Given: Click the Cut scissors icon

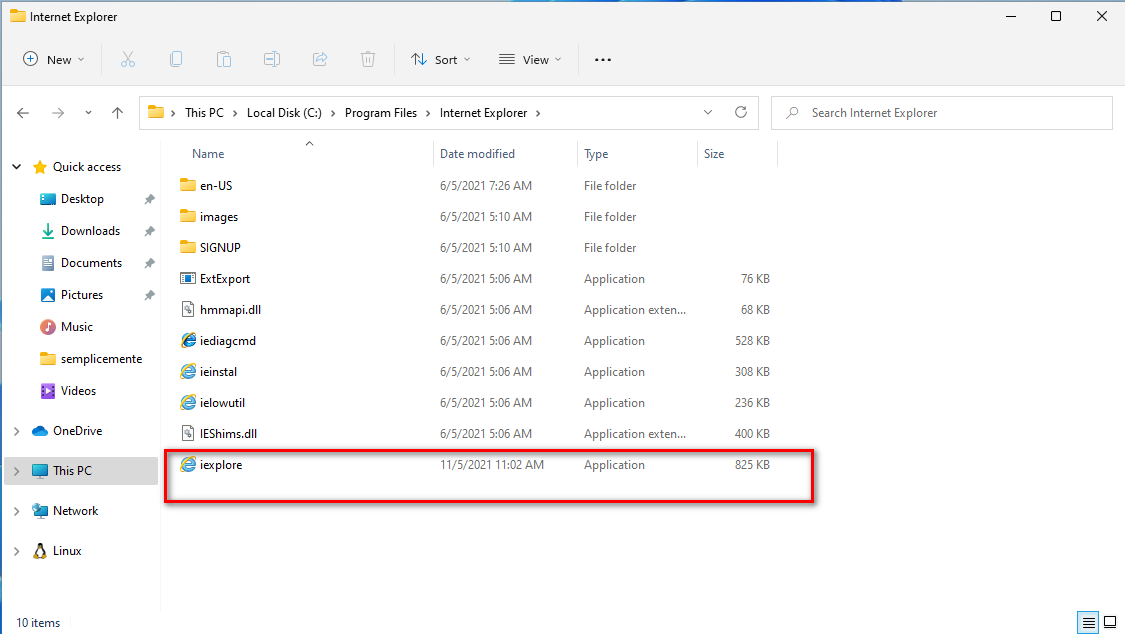Looking at the screenshot, I should coord(128,60).
